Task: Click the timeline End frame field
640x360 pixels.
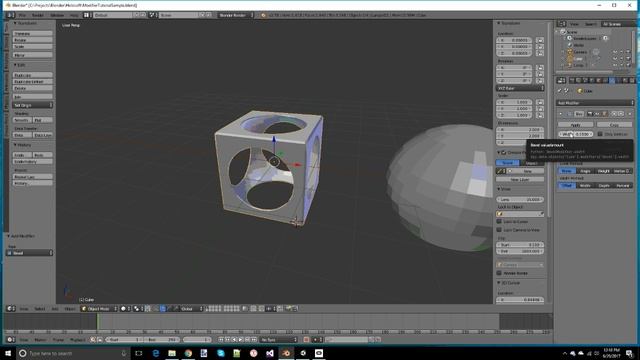Action: click(162, 340)
